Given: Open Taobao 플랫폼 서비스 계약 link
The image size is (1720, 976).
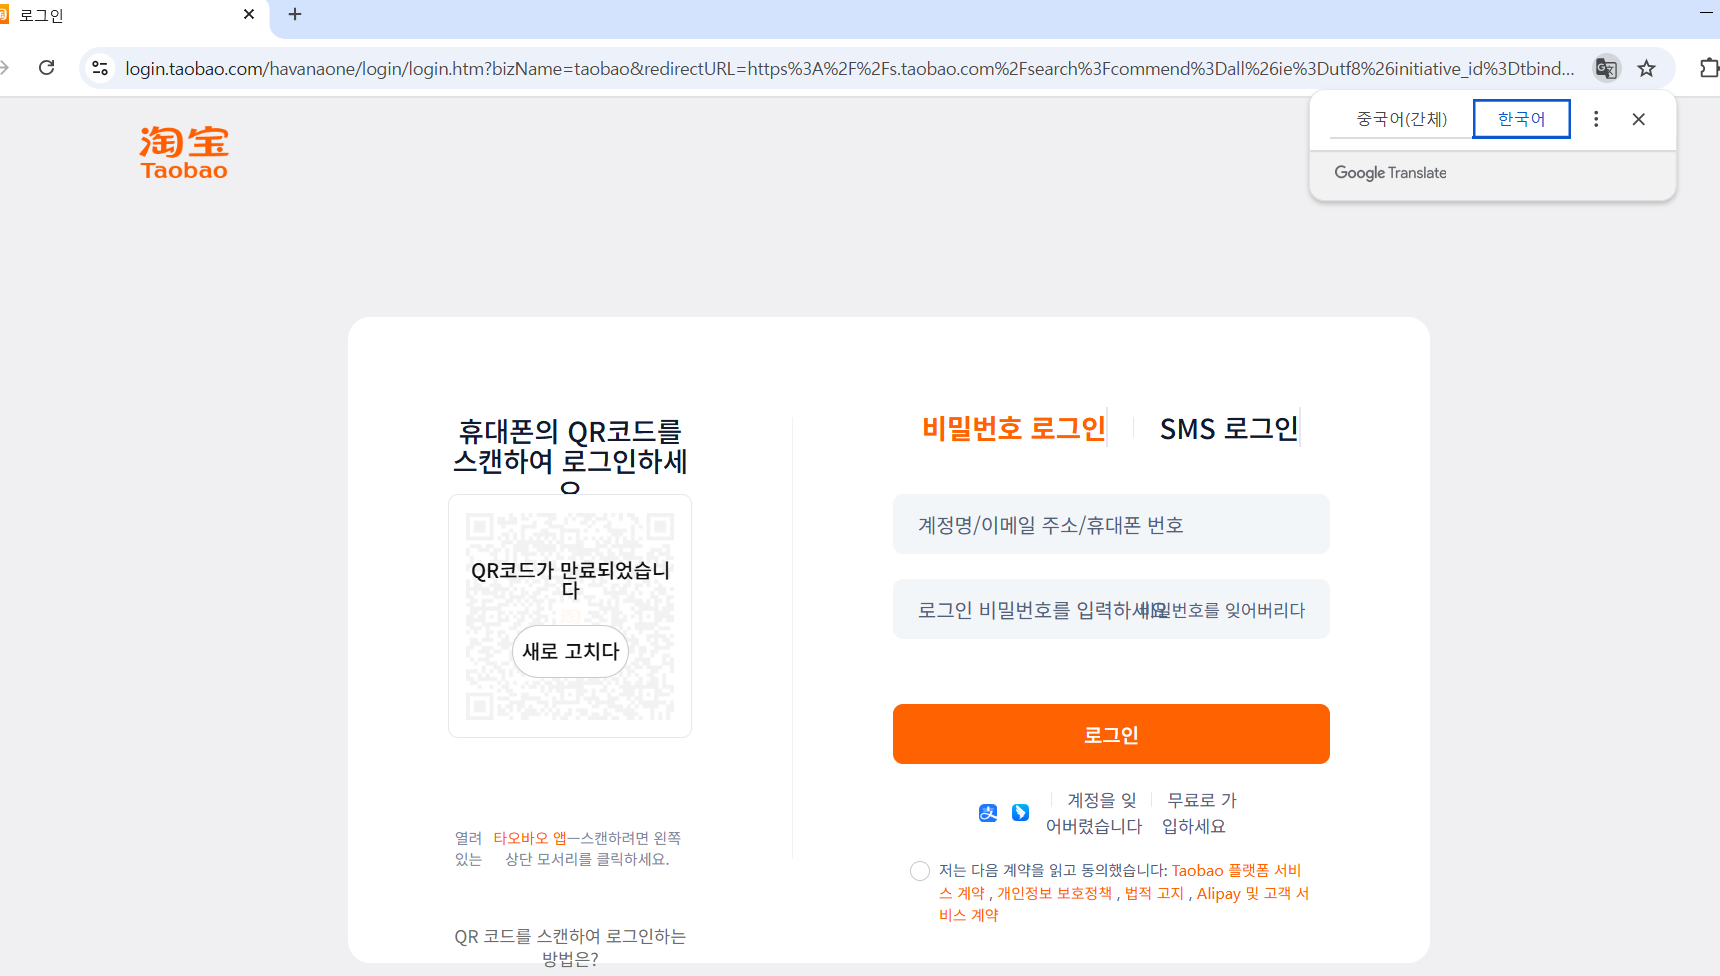Looking at the screenshot, I should (x=1236, y=871).
